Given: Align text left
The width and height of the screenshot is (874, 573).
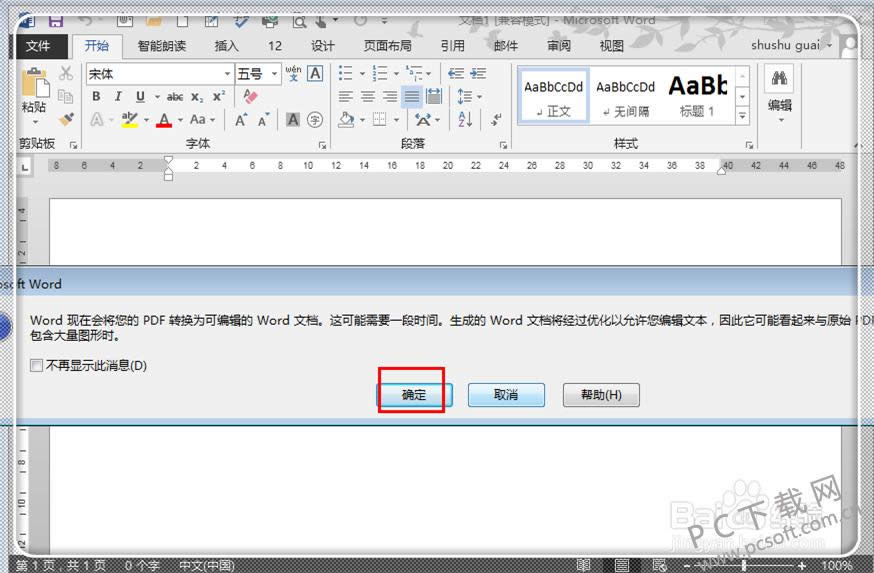Looking at the screenshot, I should click(346, 96).
